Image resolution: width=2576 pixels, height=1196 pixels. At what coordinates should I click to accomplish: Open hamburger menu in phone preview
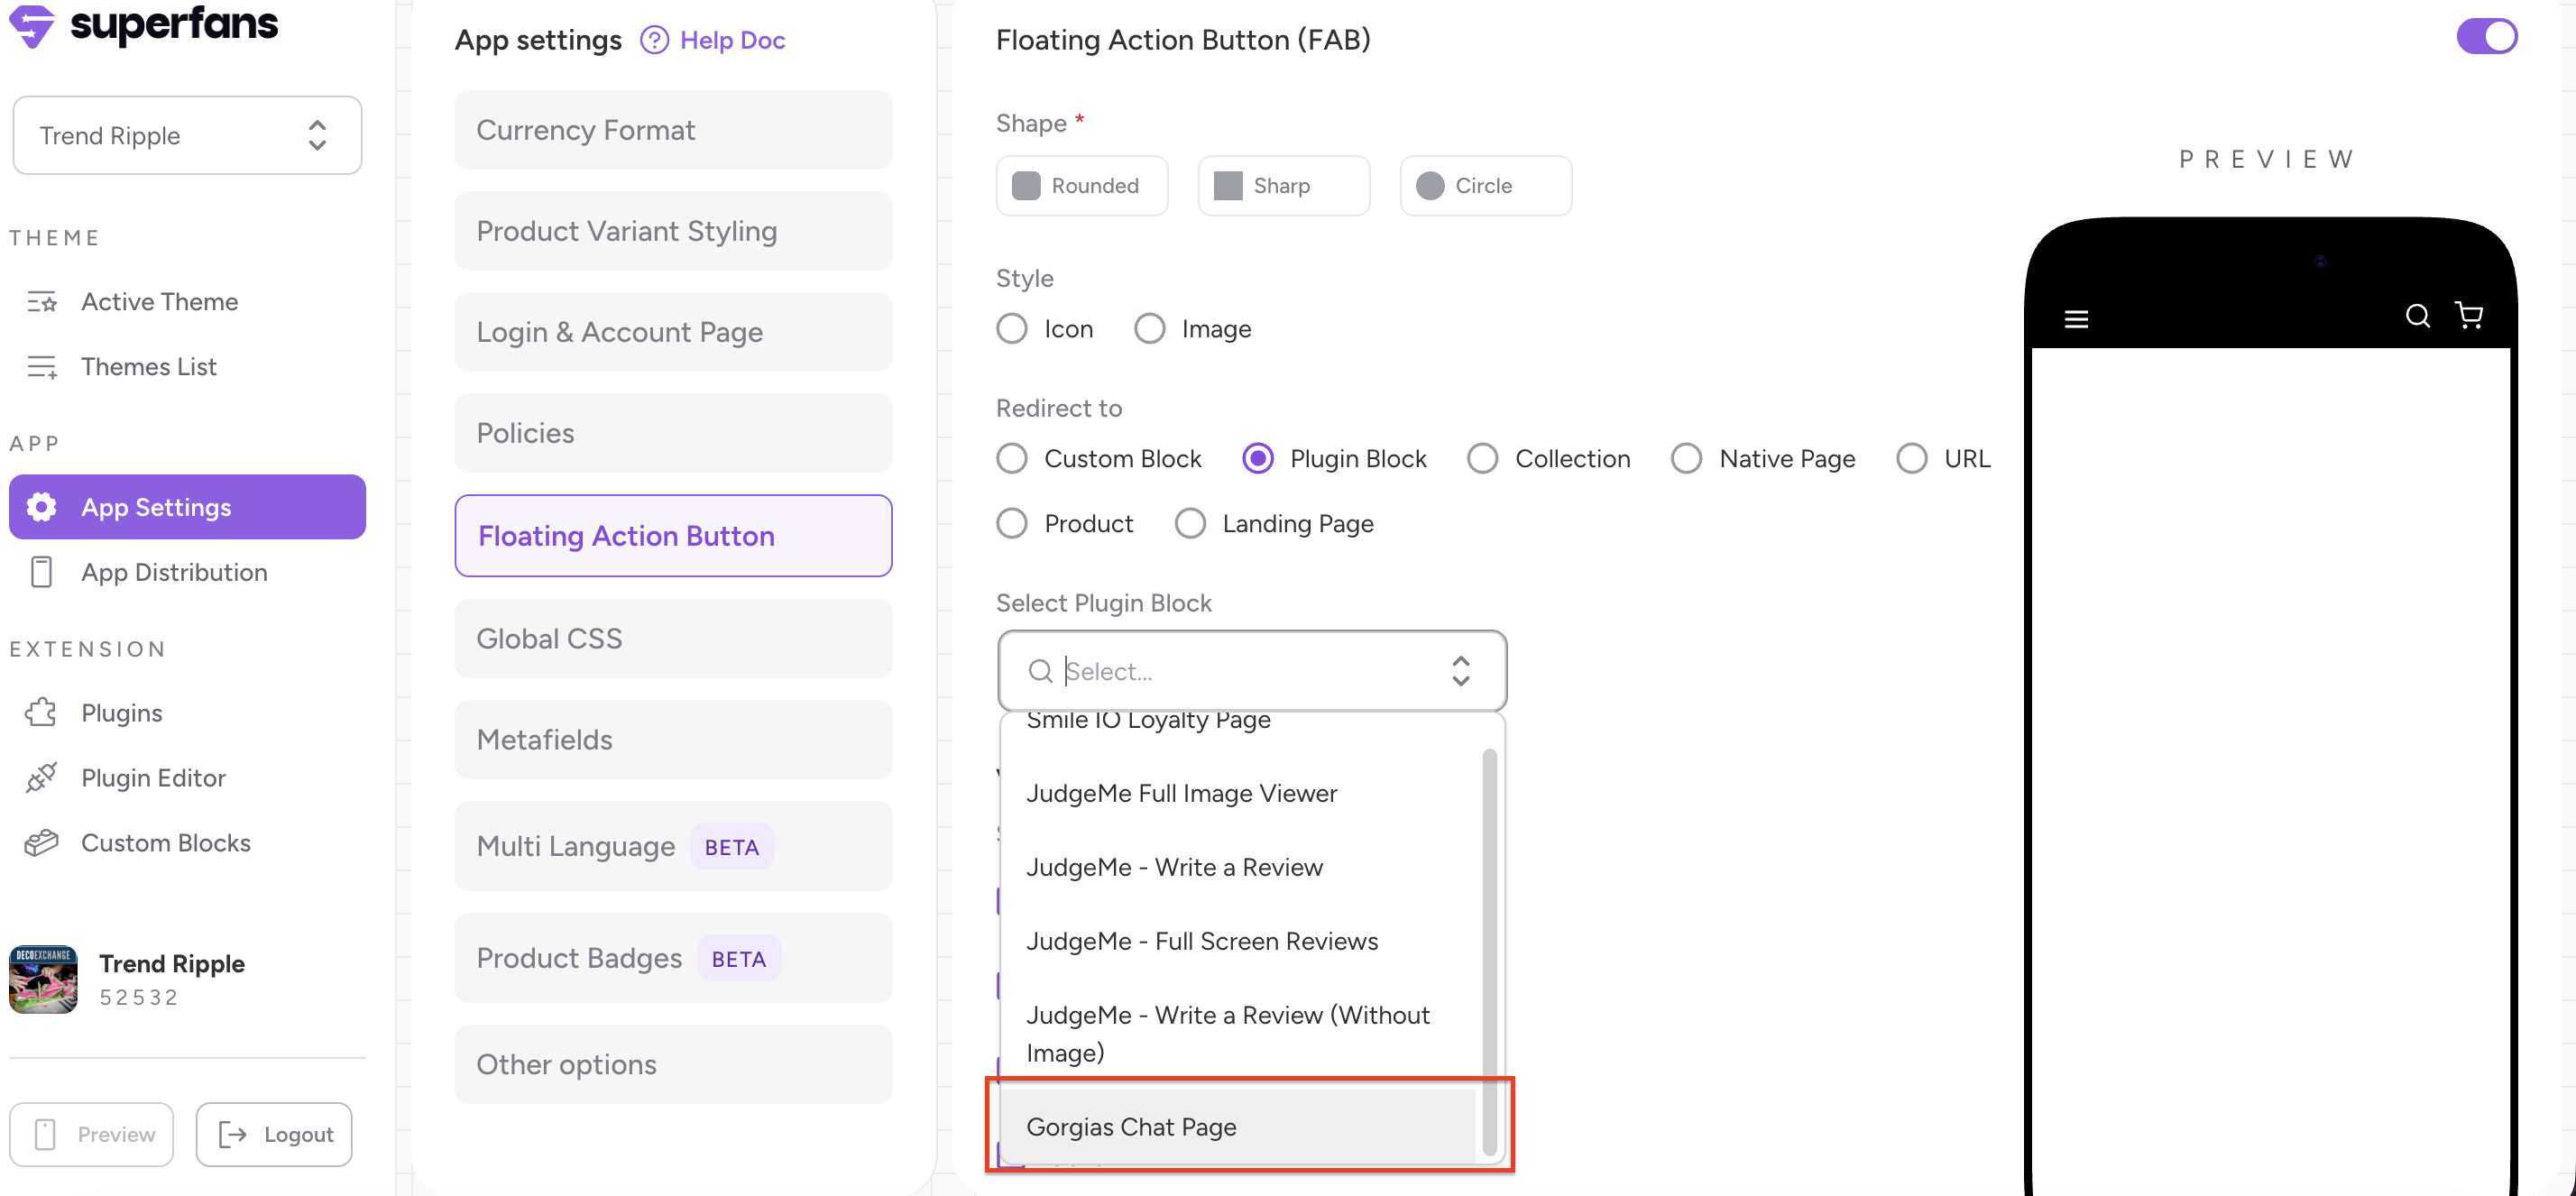[2076, 319]
